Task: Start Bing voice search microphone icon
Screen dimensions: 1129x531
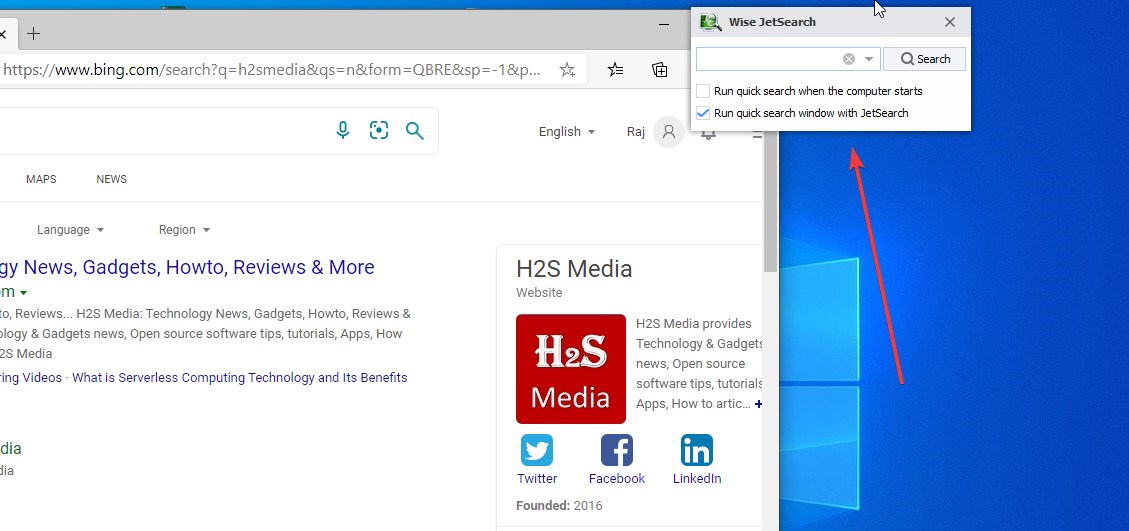Action: 343,130
